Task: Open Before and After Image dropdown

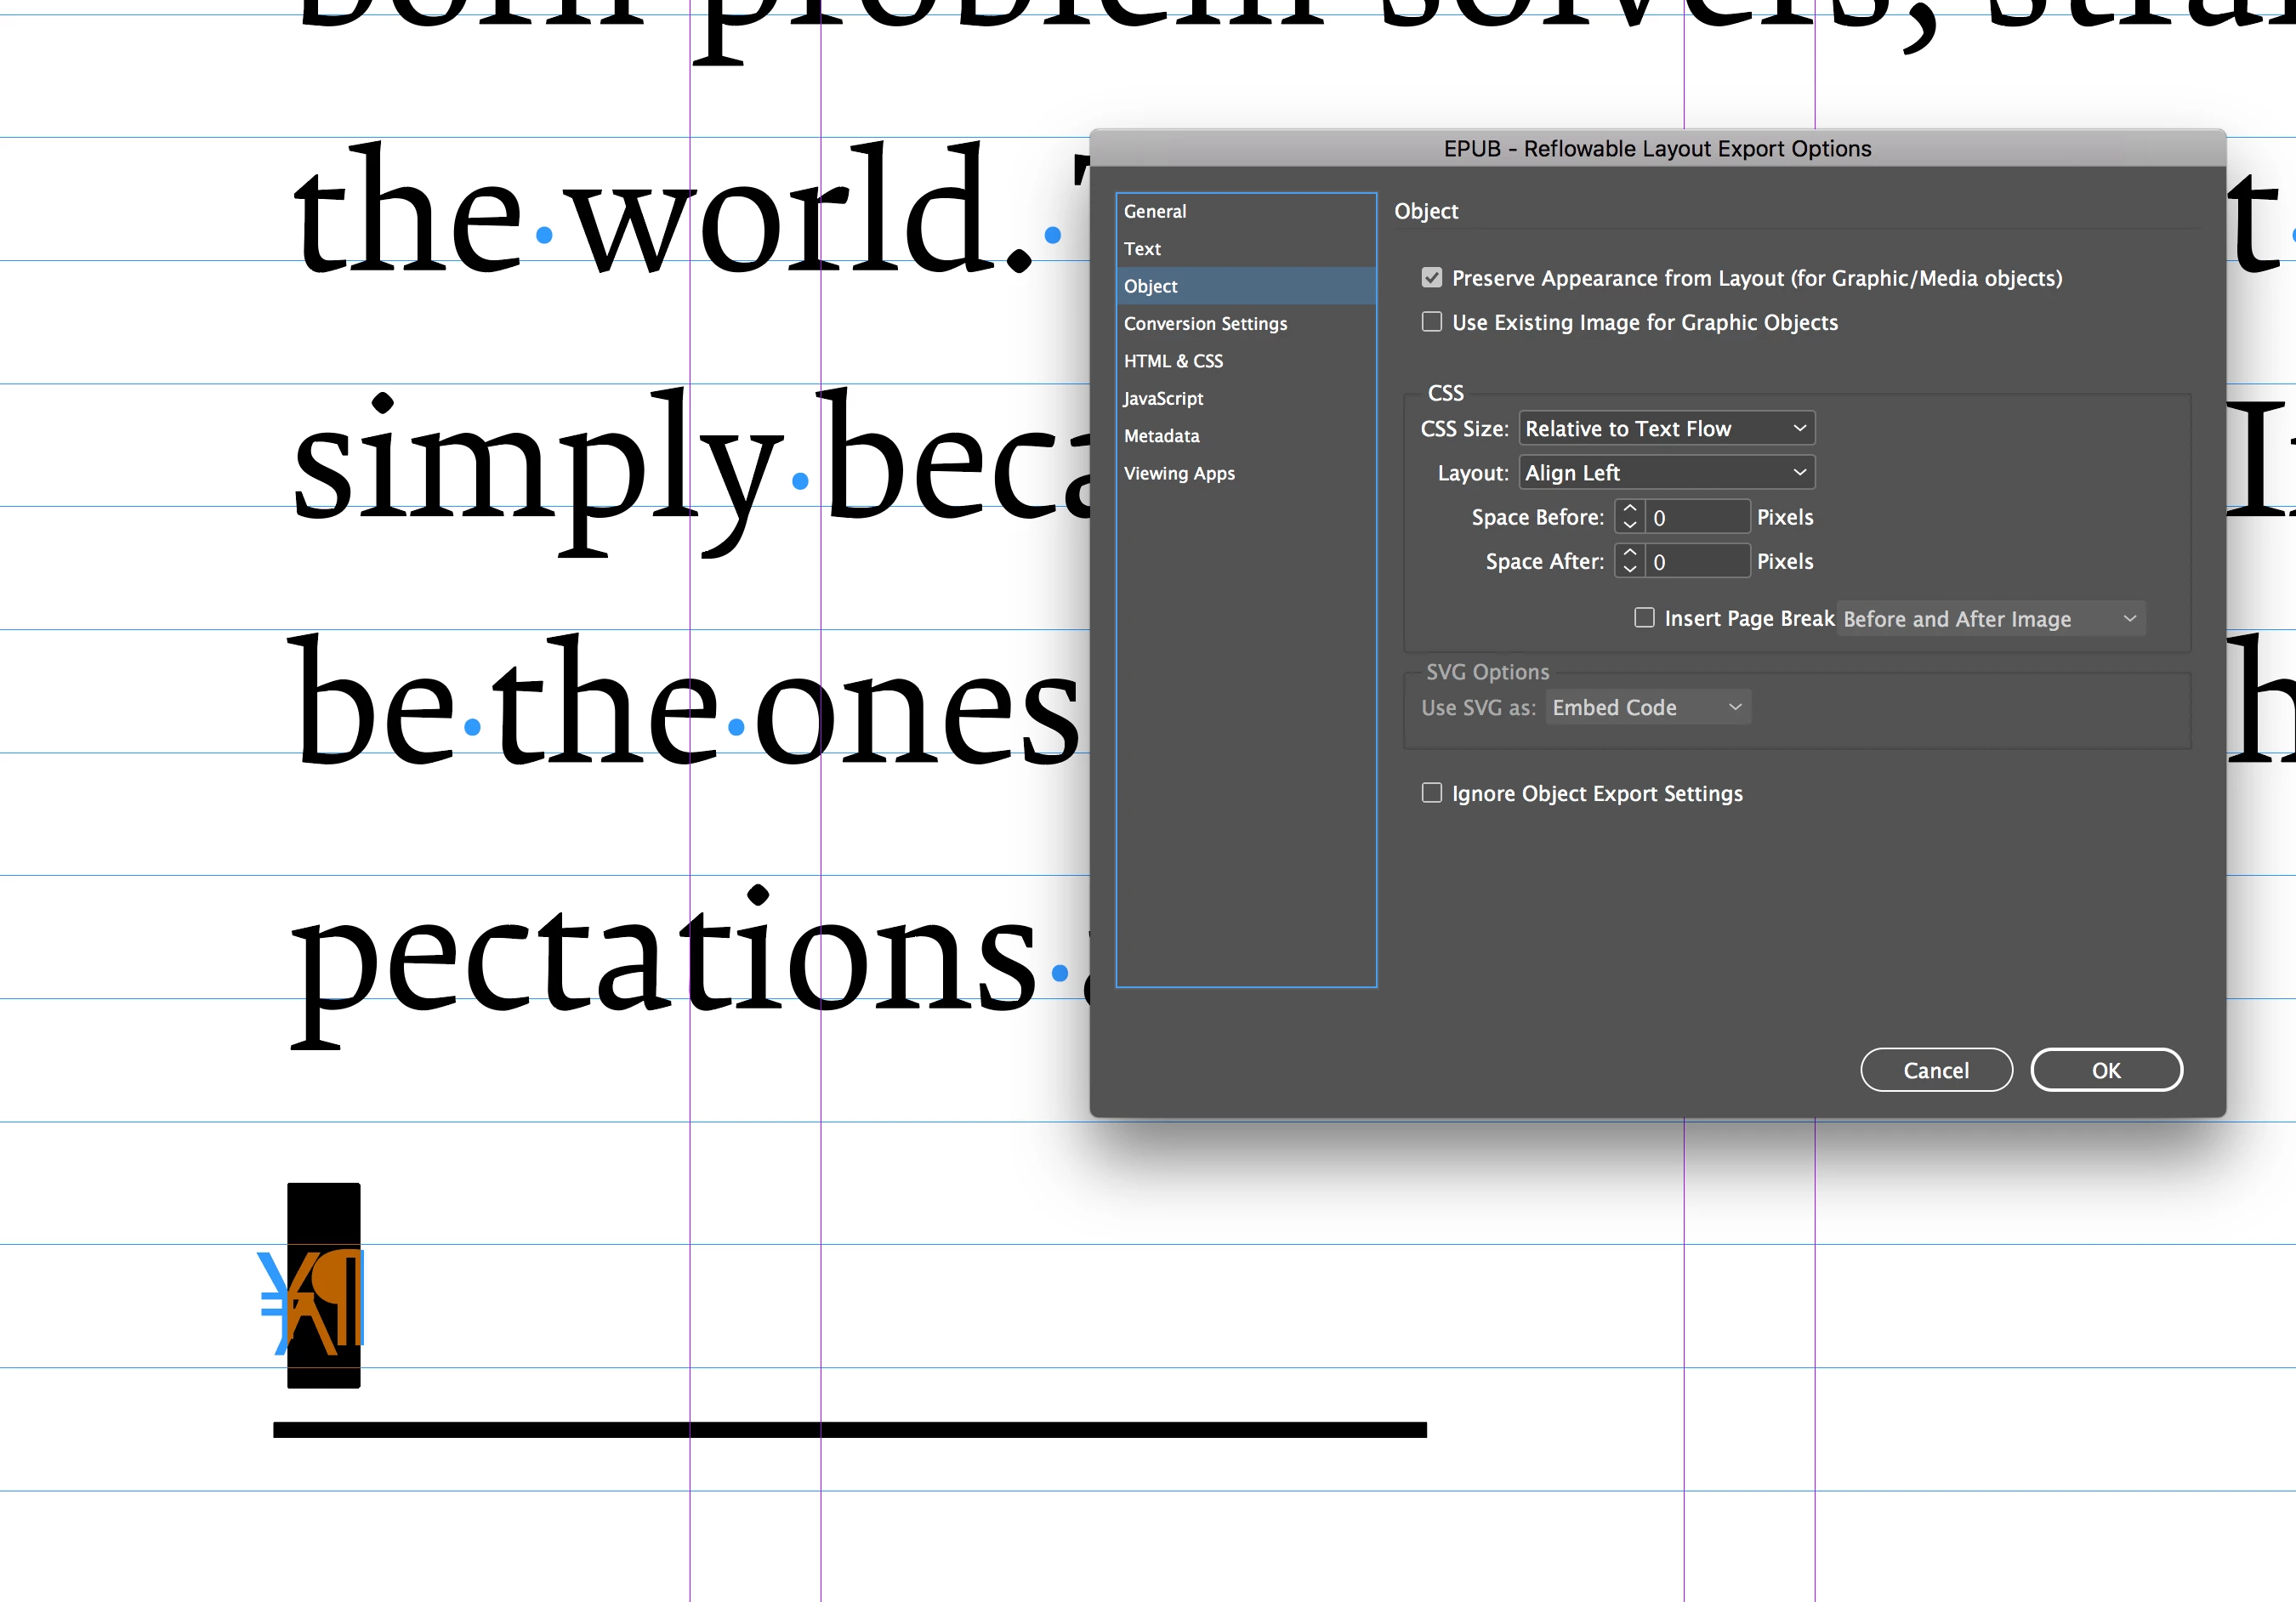Action: (x=1989, y=619)
